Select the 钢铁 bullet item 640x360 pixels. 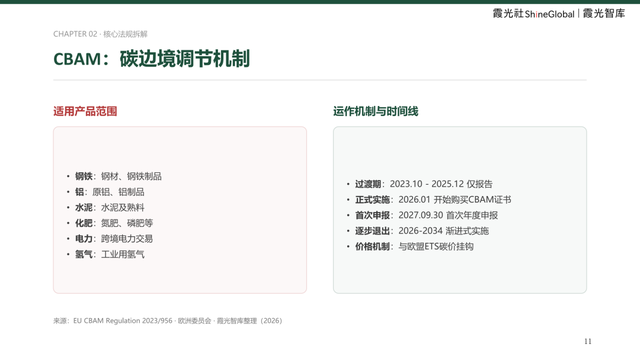pyautogui.click(x=114, y=176)
